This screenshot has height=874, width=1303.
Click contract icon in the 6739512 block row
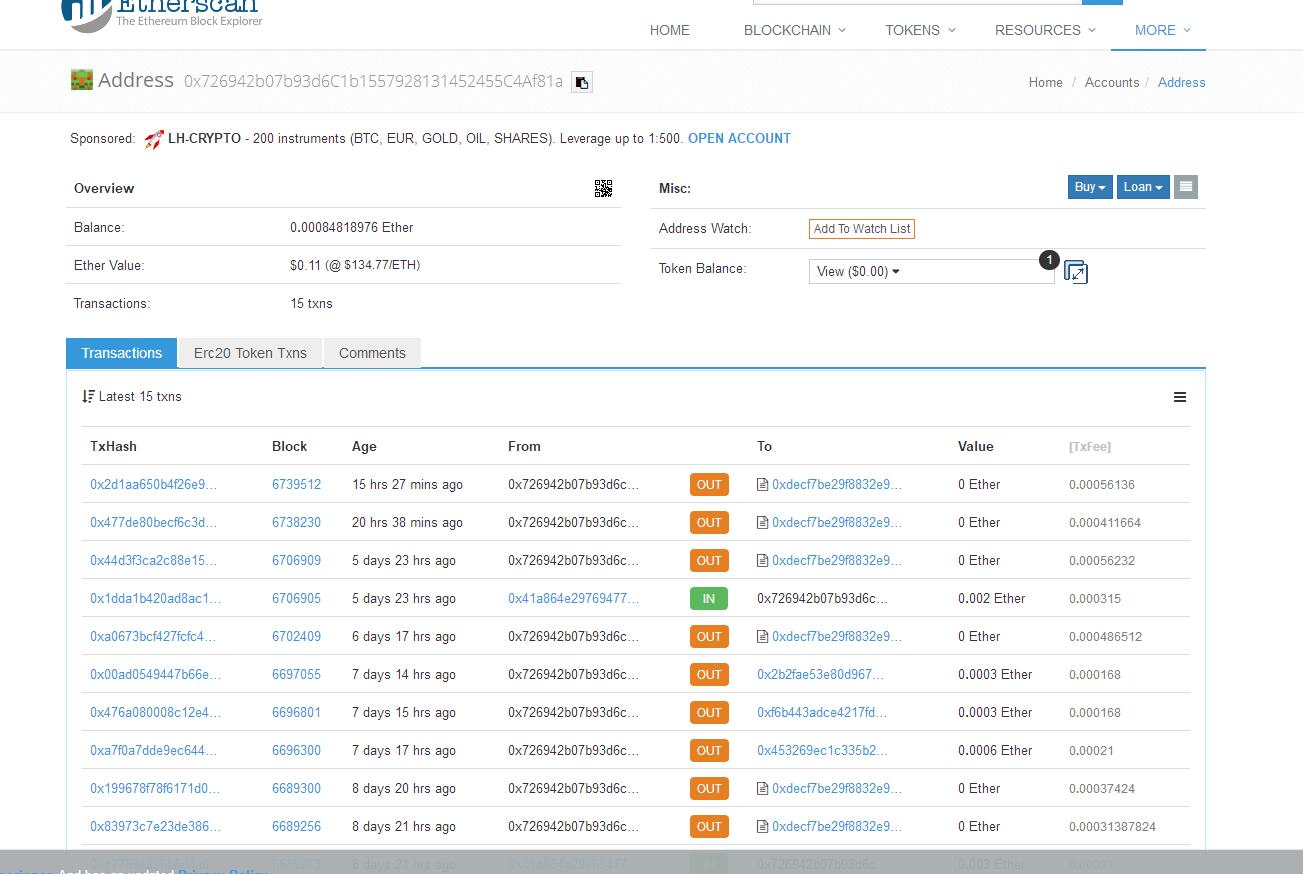763,485
